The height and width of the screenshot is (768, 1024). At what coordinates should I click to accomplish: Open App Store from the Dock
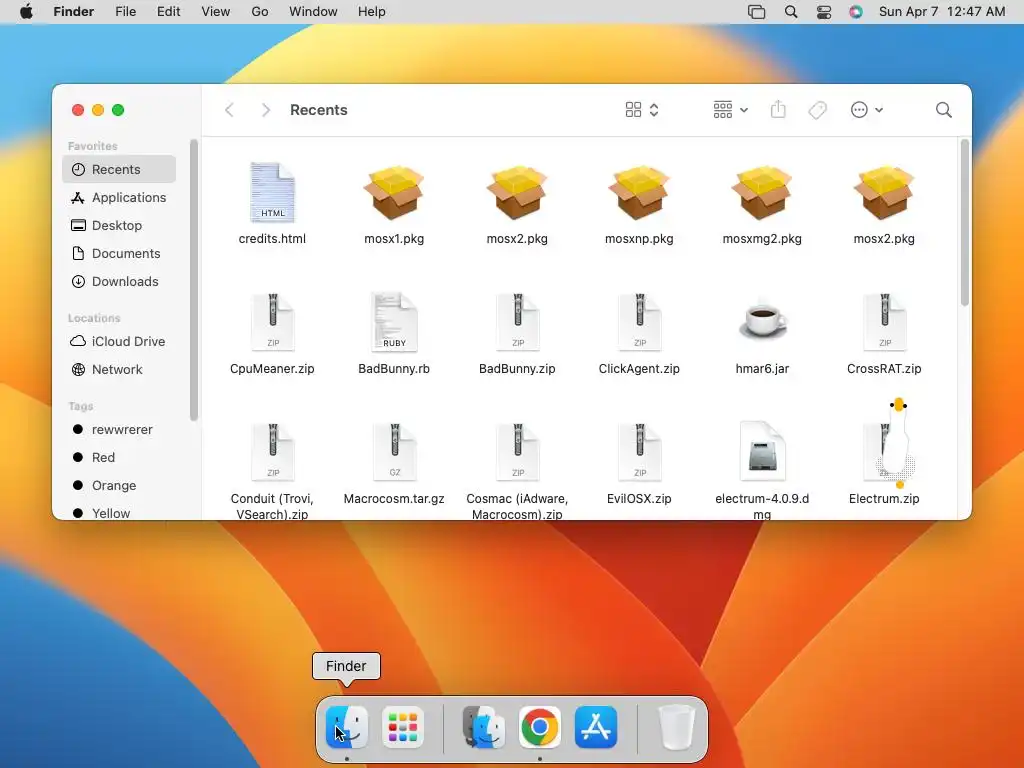point(596,727)
